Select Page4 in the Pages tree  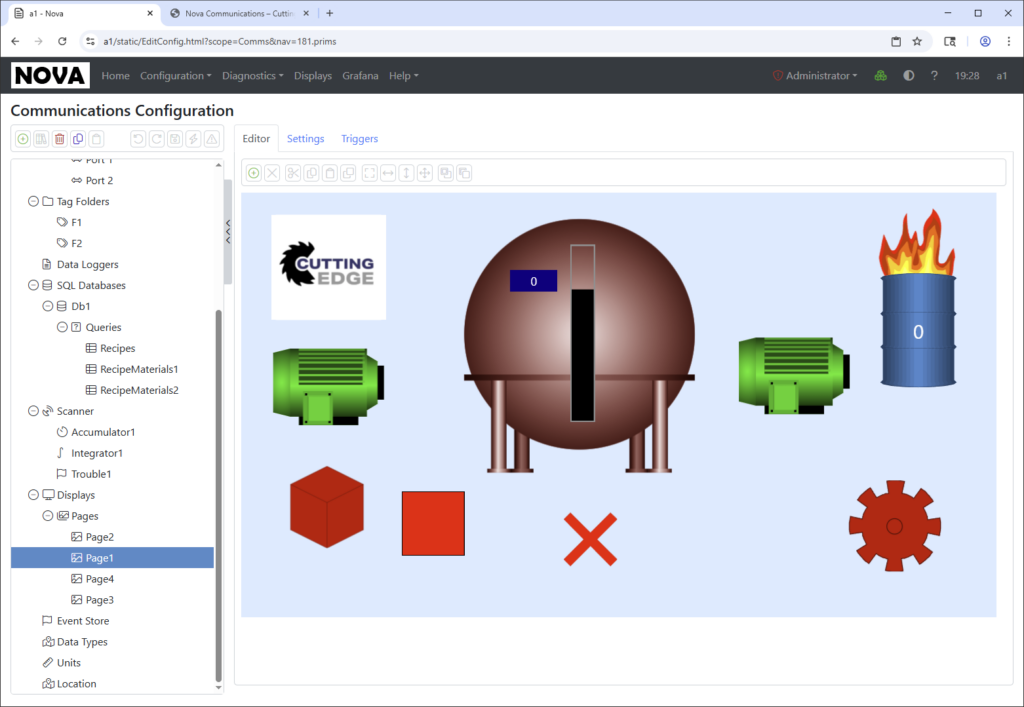click(x=99, y=579)
